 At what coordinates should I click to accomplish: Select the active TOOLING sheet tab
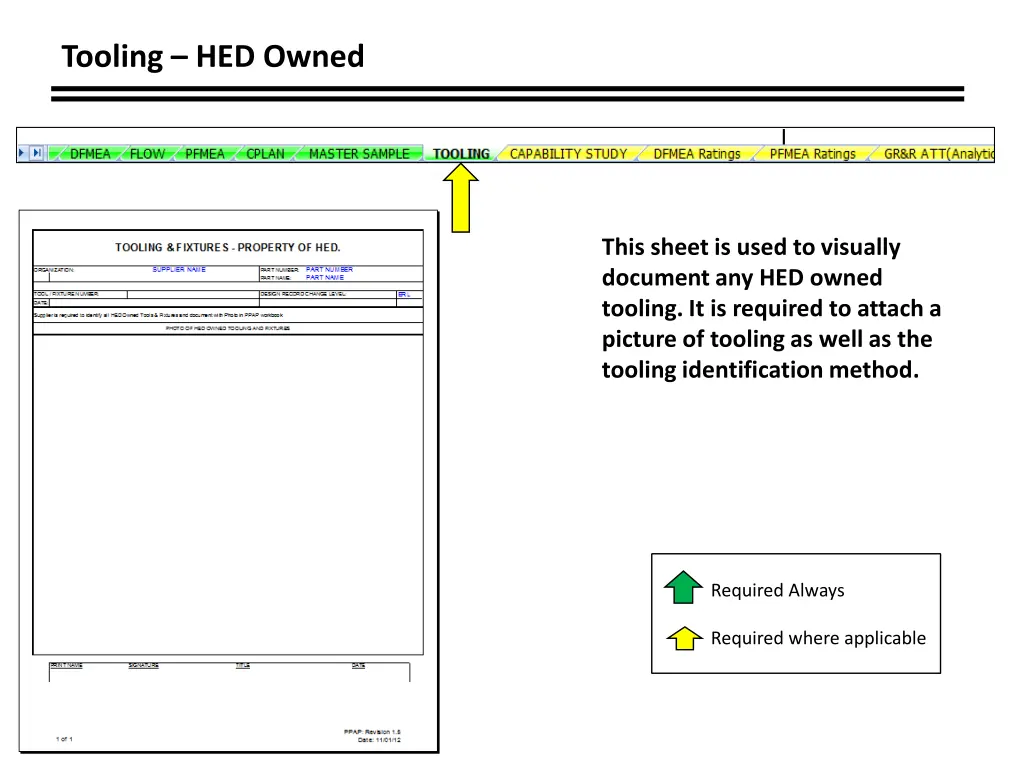tap(461, 154)
